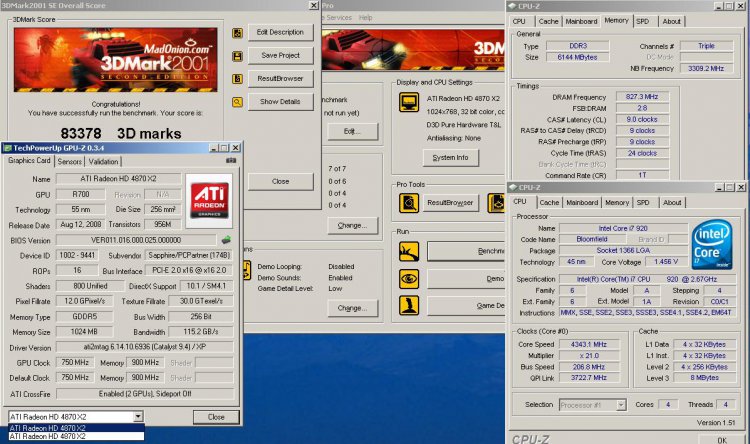Click the demo looping icon in 3DMark

click(247, 270)
